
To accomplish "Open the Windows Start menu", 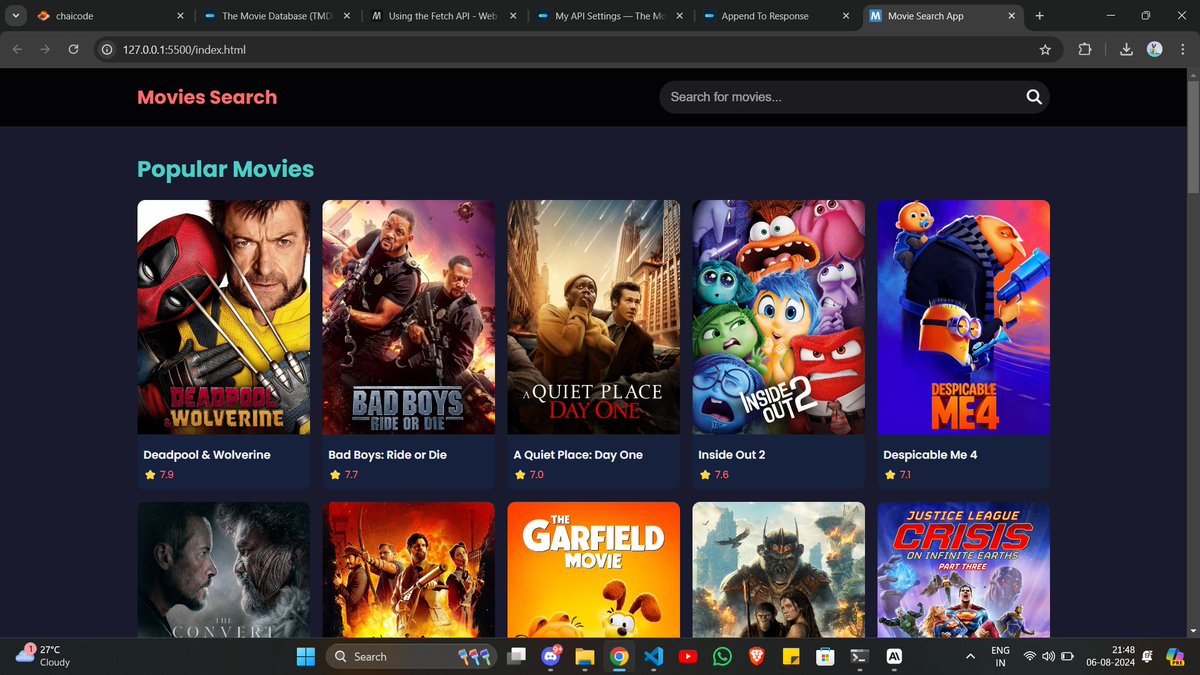I will point(305,656).
